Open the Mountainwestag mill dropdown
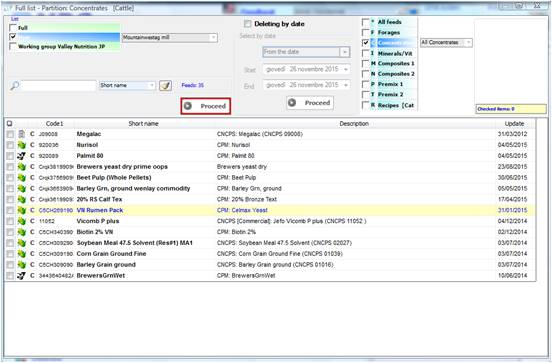552x363 pixels. point(213,38)
